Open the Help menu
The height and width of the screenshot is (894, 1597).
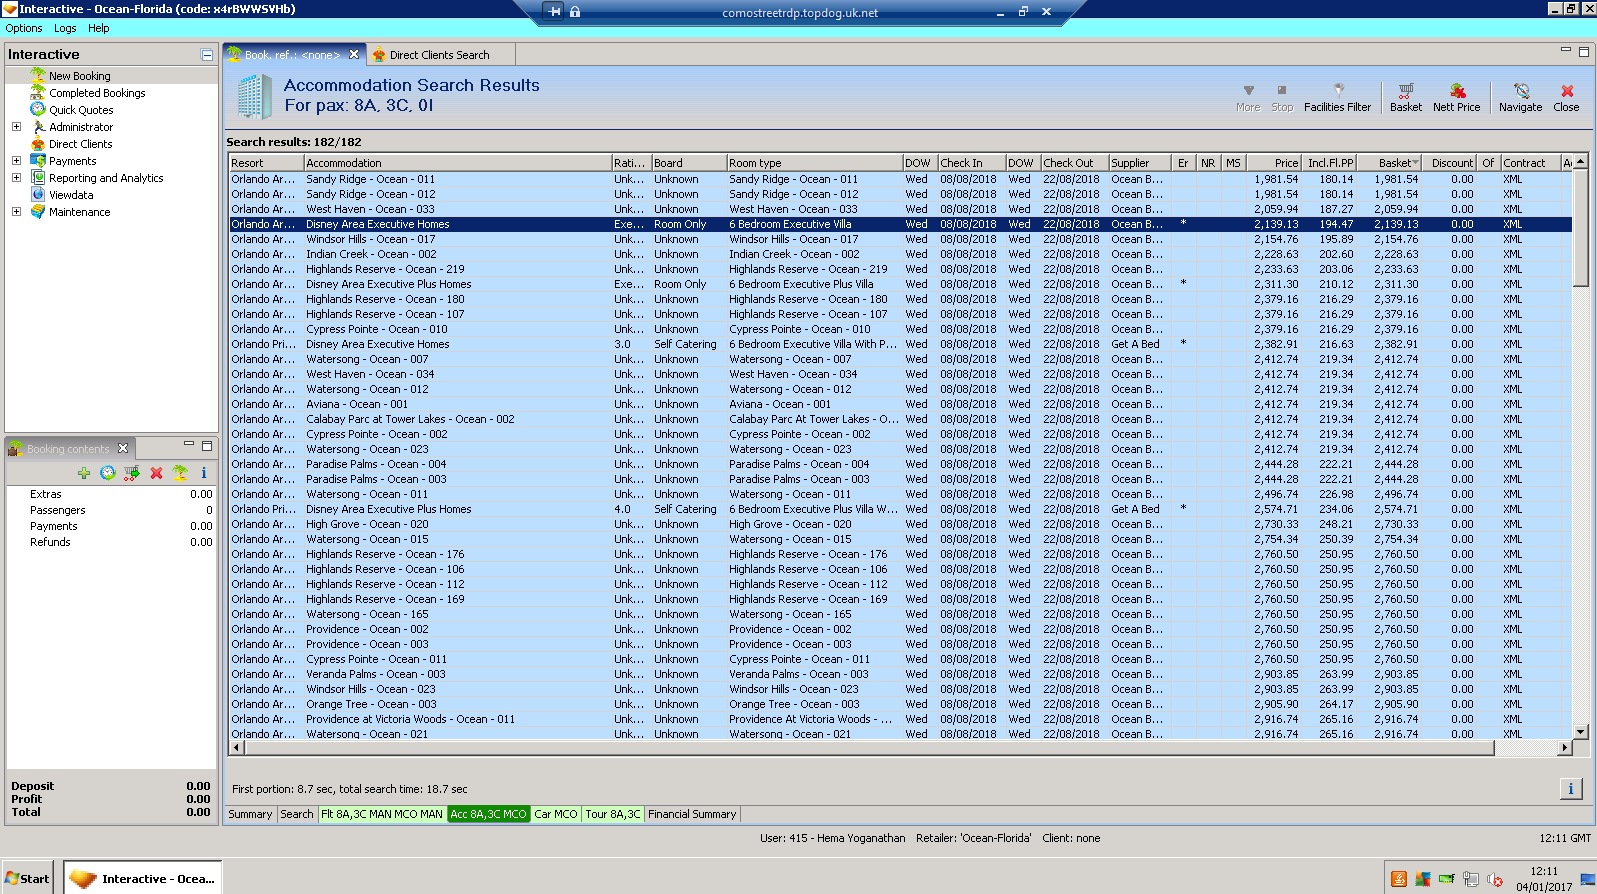tap(98, 28)
